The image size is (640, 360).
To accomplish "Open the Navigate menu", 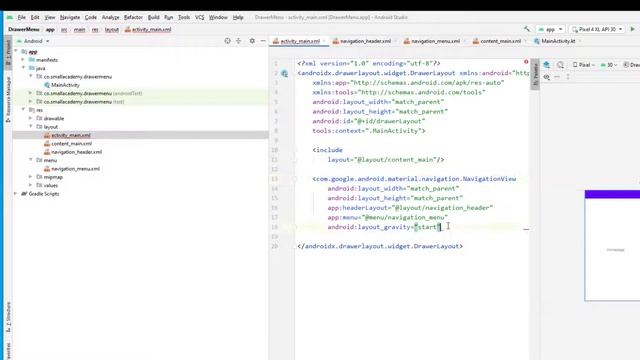I will pyautogui.click(x=70, y=17).
